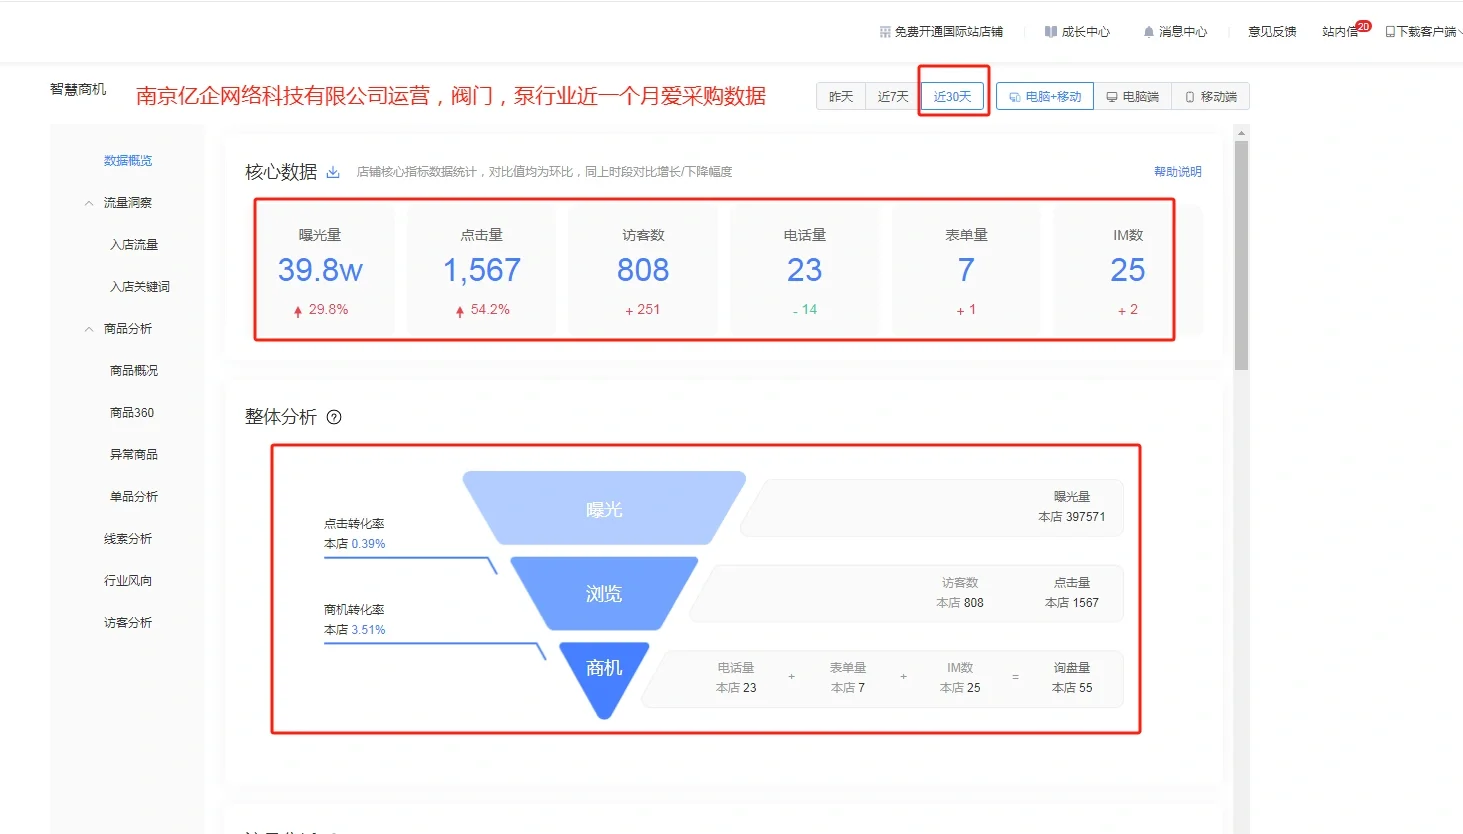Open the 整体分析 help question-mark icon
The height and width of the screenshot is (834, 1463).
coord(335,417)
